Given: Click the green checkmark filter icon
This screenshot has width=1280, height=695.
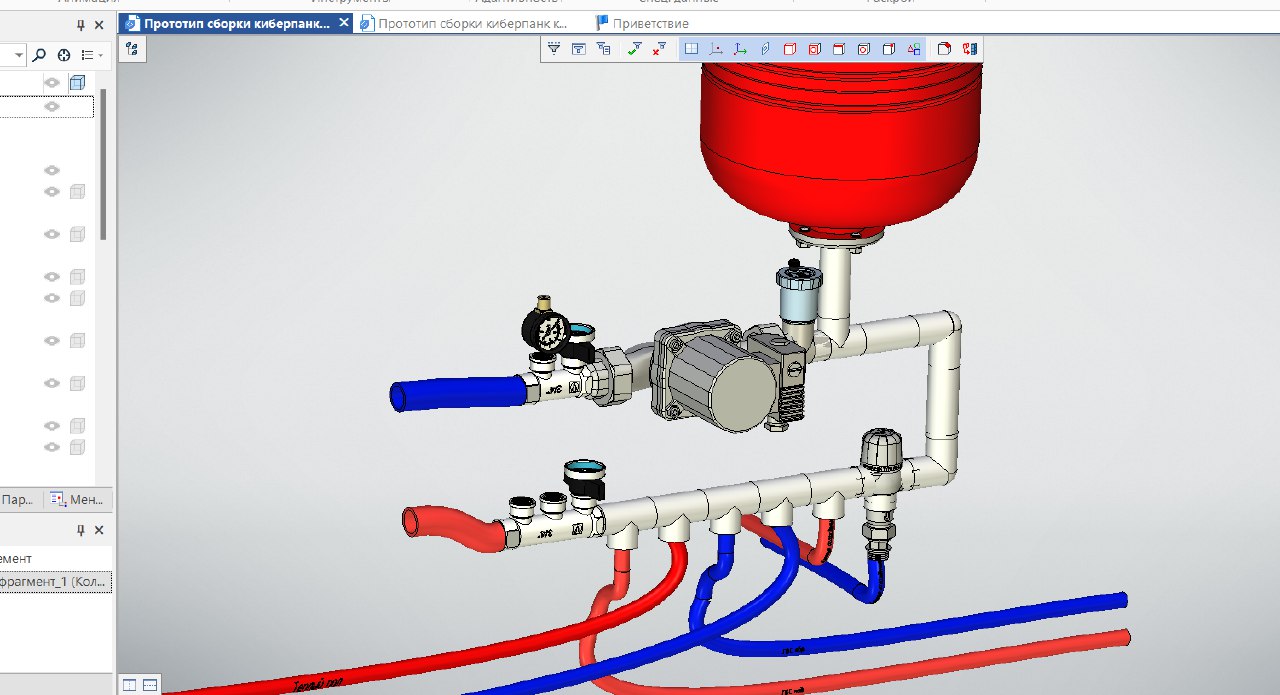Looking at the screenshot, I should (634, 48).
